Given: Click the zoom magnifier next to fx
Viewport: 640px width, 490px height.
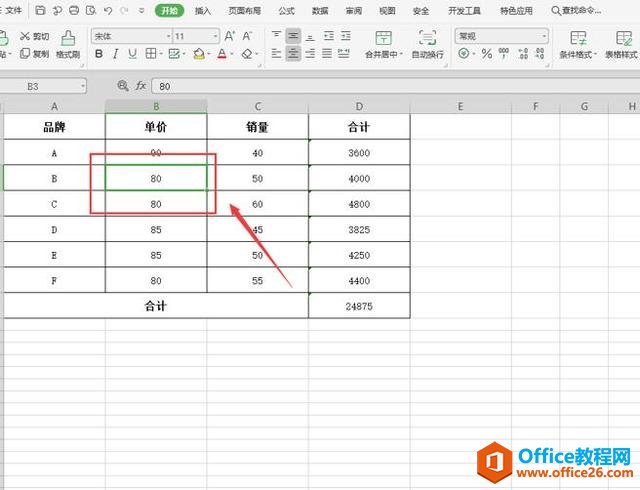Looking at the screenshot, I should (122, 86).
